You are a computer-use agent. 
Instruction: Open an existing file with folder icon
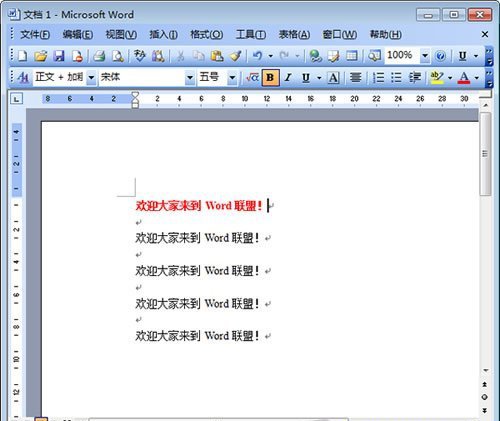(x=41, y=56)
